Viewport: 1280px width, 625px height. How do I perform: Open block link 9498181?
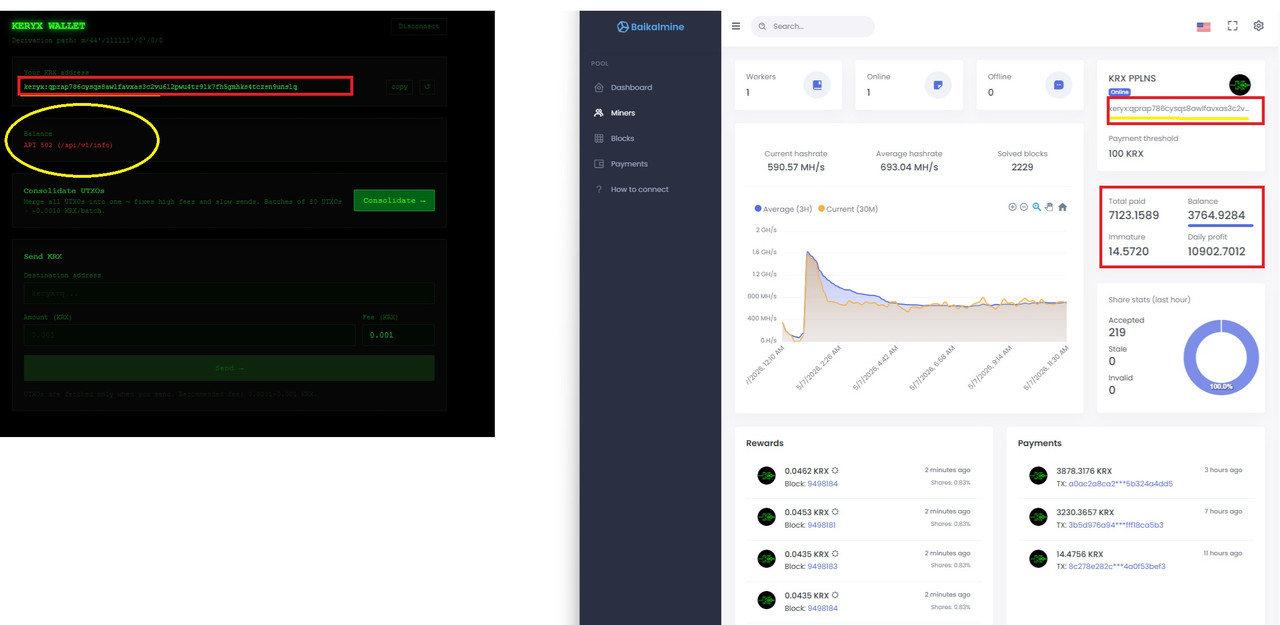[x=822, y=525]
